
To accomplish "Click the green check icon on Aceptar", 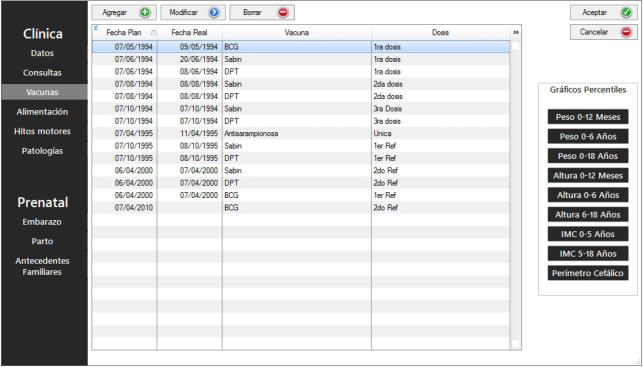I will click(626, 13).
